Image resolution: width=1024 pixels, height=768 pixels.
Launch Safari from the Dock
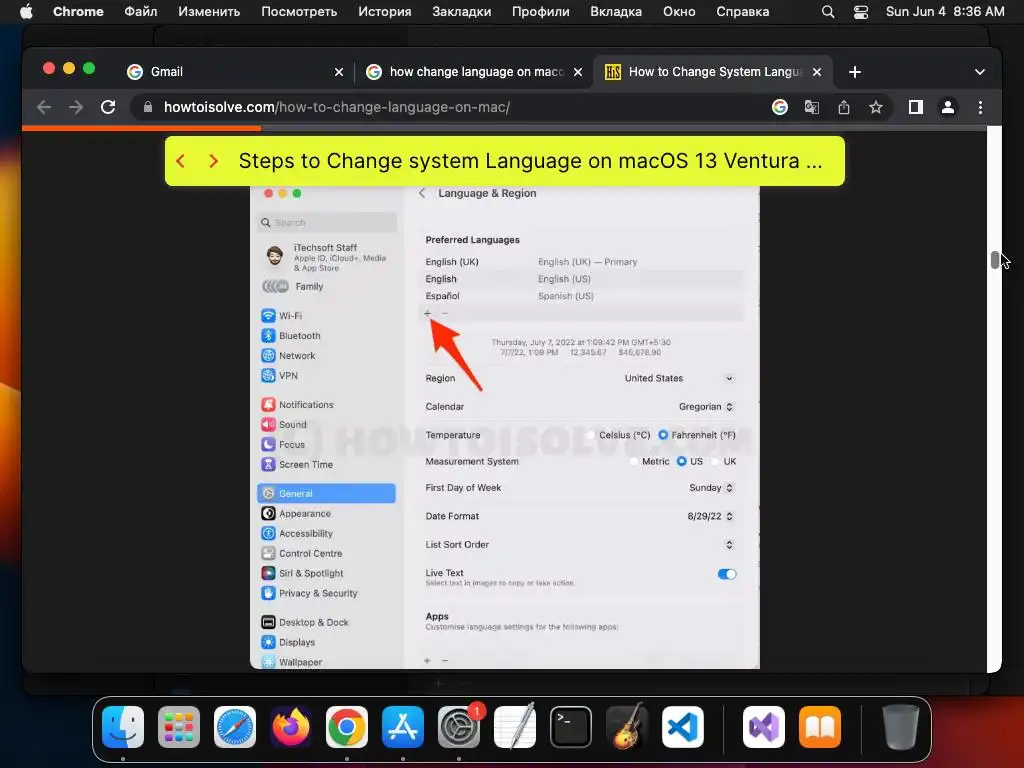235,727
